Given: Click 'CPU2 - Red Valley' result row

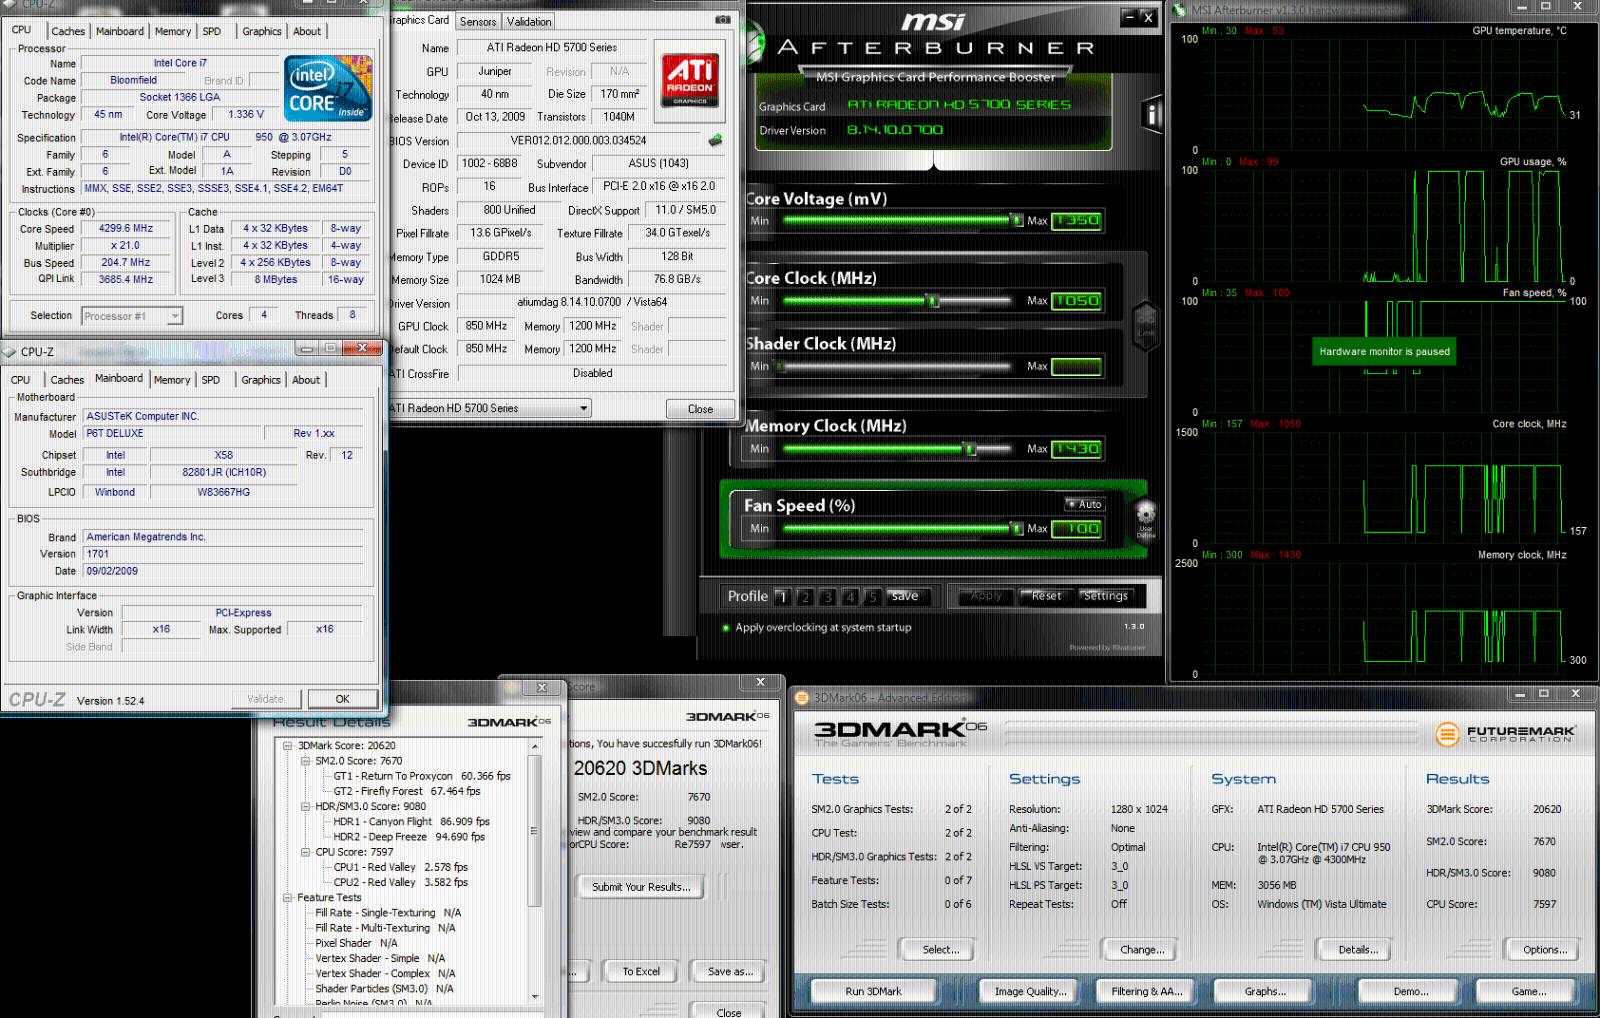Looking at the screenshot, I should 400,882.
